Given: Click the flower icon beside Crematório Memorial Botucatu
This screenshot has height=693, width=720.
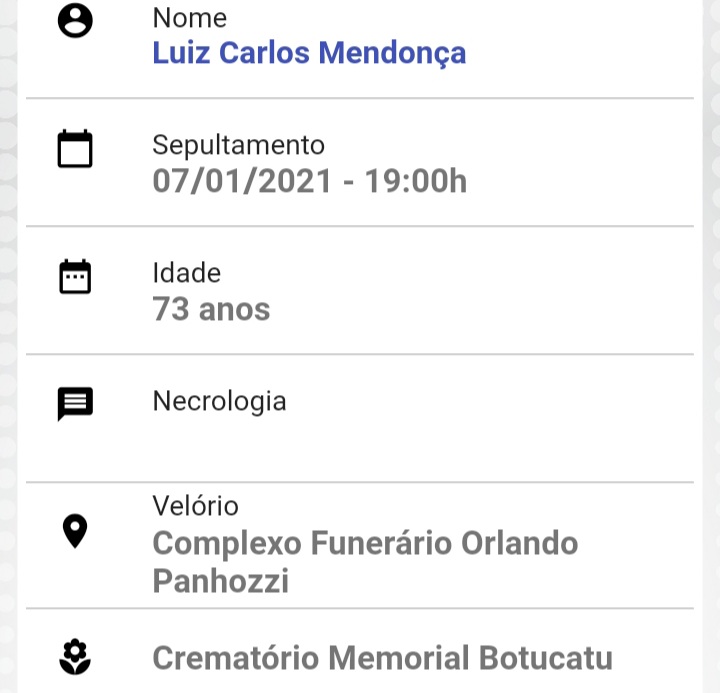Looking at the screenshot, I should tap(75, 657).
